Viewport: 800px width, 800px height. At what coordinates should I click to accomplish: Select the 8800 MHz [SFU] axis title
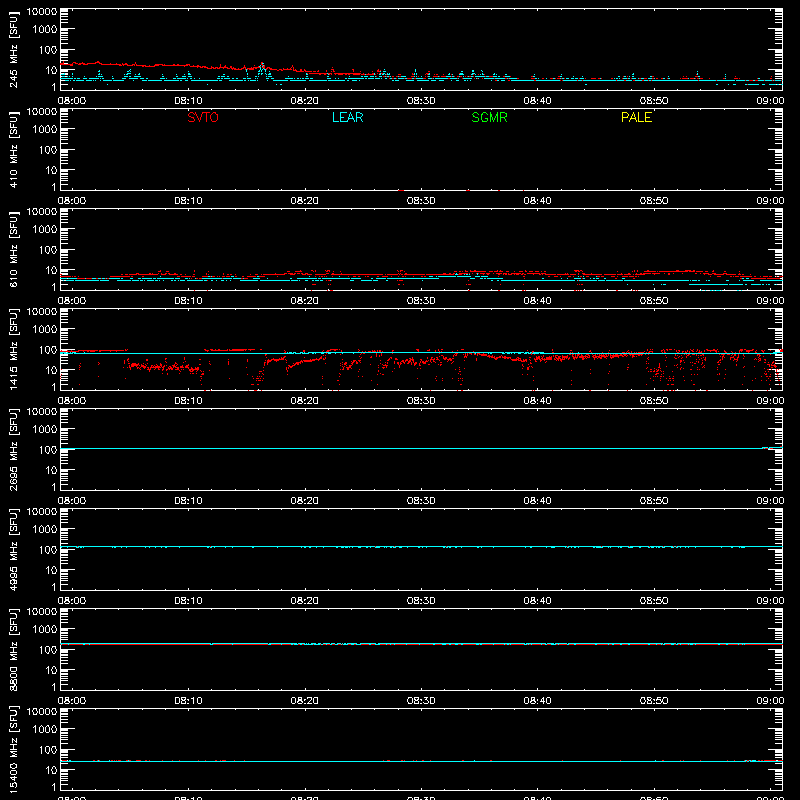coord(13,650)
